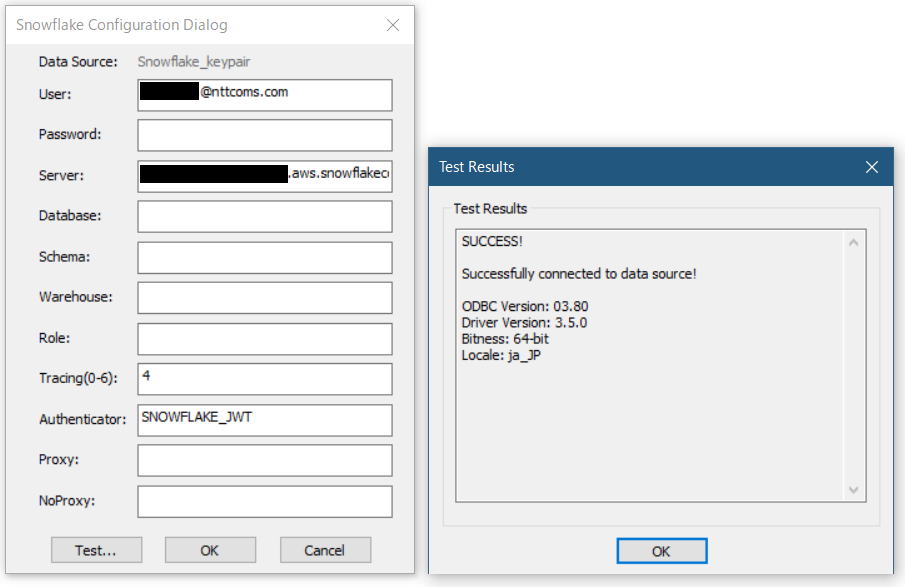Click the Proxy input field
Image resolution: width=905 pixels, height=587 pixels.
[265, 461]
